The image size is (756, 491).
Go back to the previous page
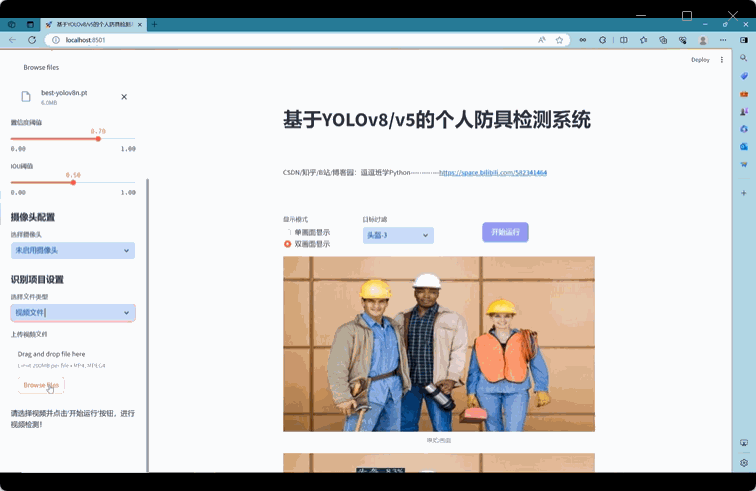(x=13, y=40)
